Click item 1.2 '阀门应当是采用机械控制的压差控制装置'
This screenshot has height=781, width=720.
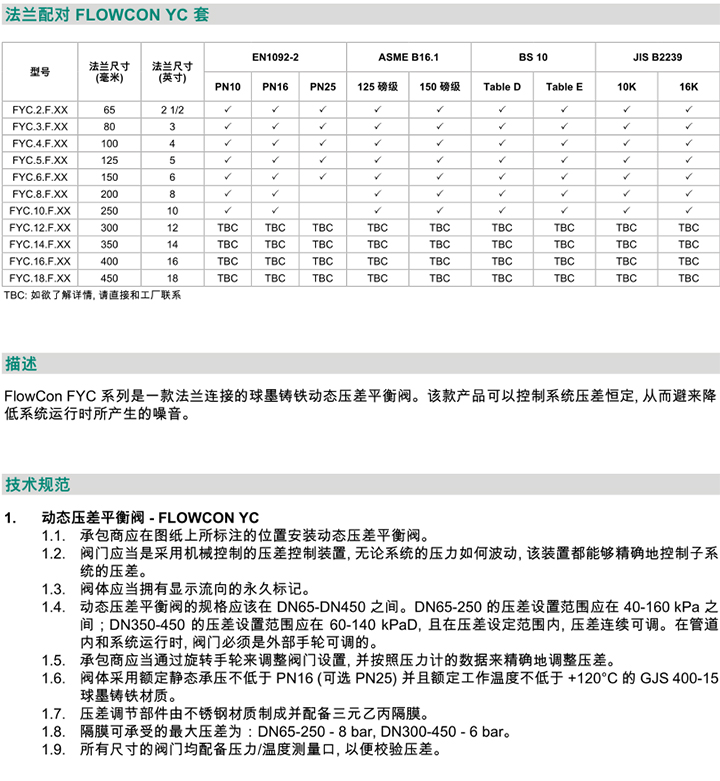pos(399,562)
